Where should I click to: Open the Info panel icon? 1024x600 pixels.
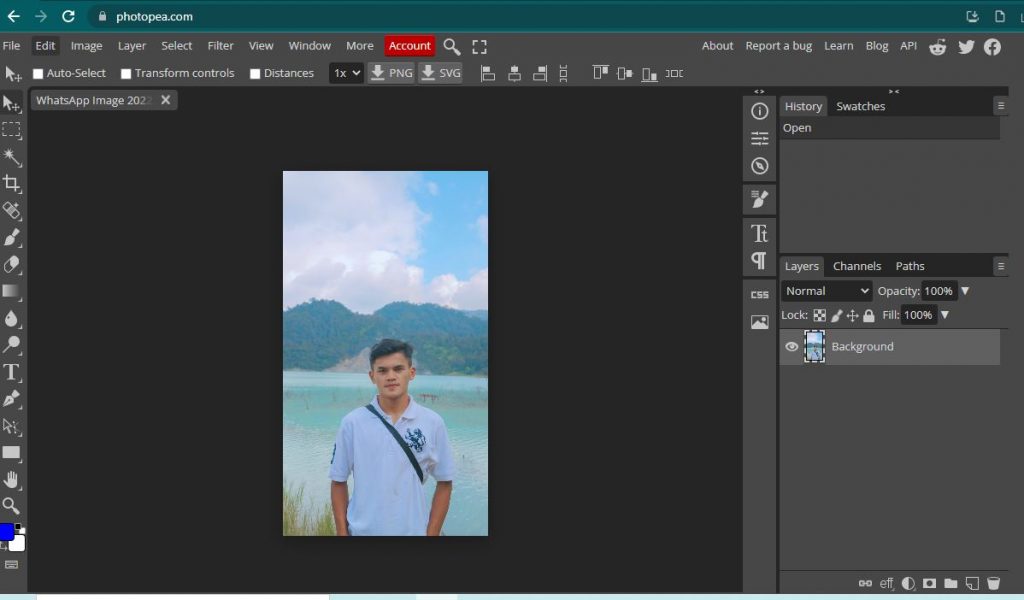(760, 111)
